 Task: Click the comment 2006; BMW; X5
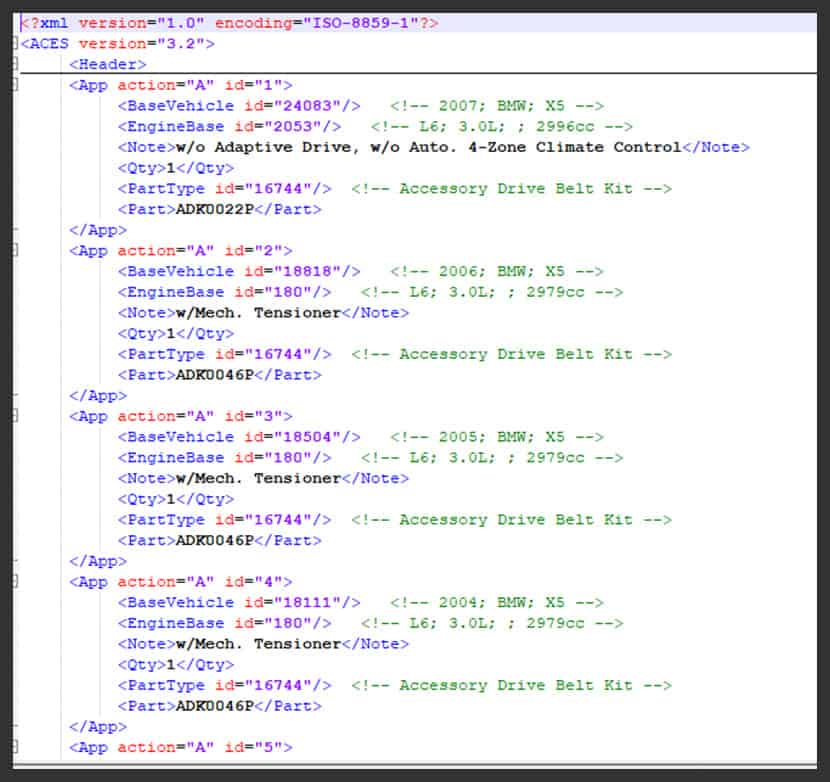tap(497, 272)
